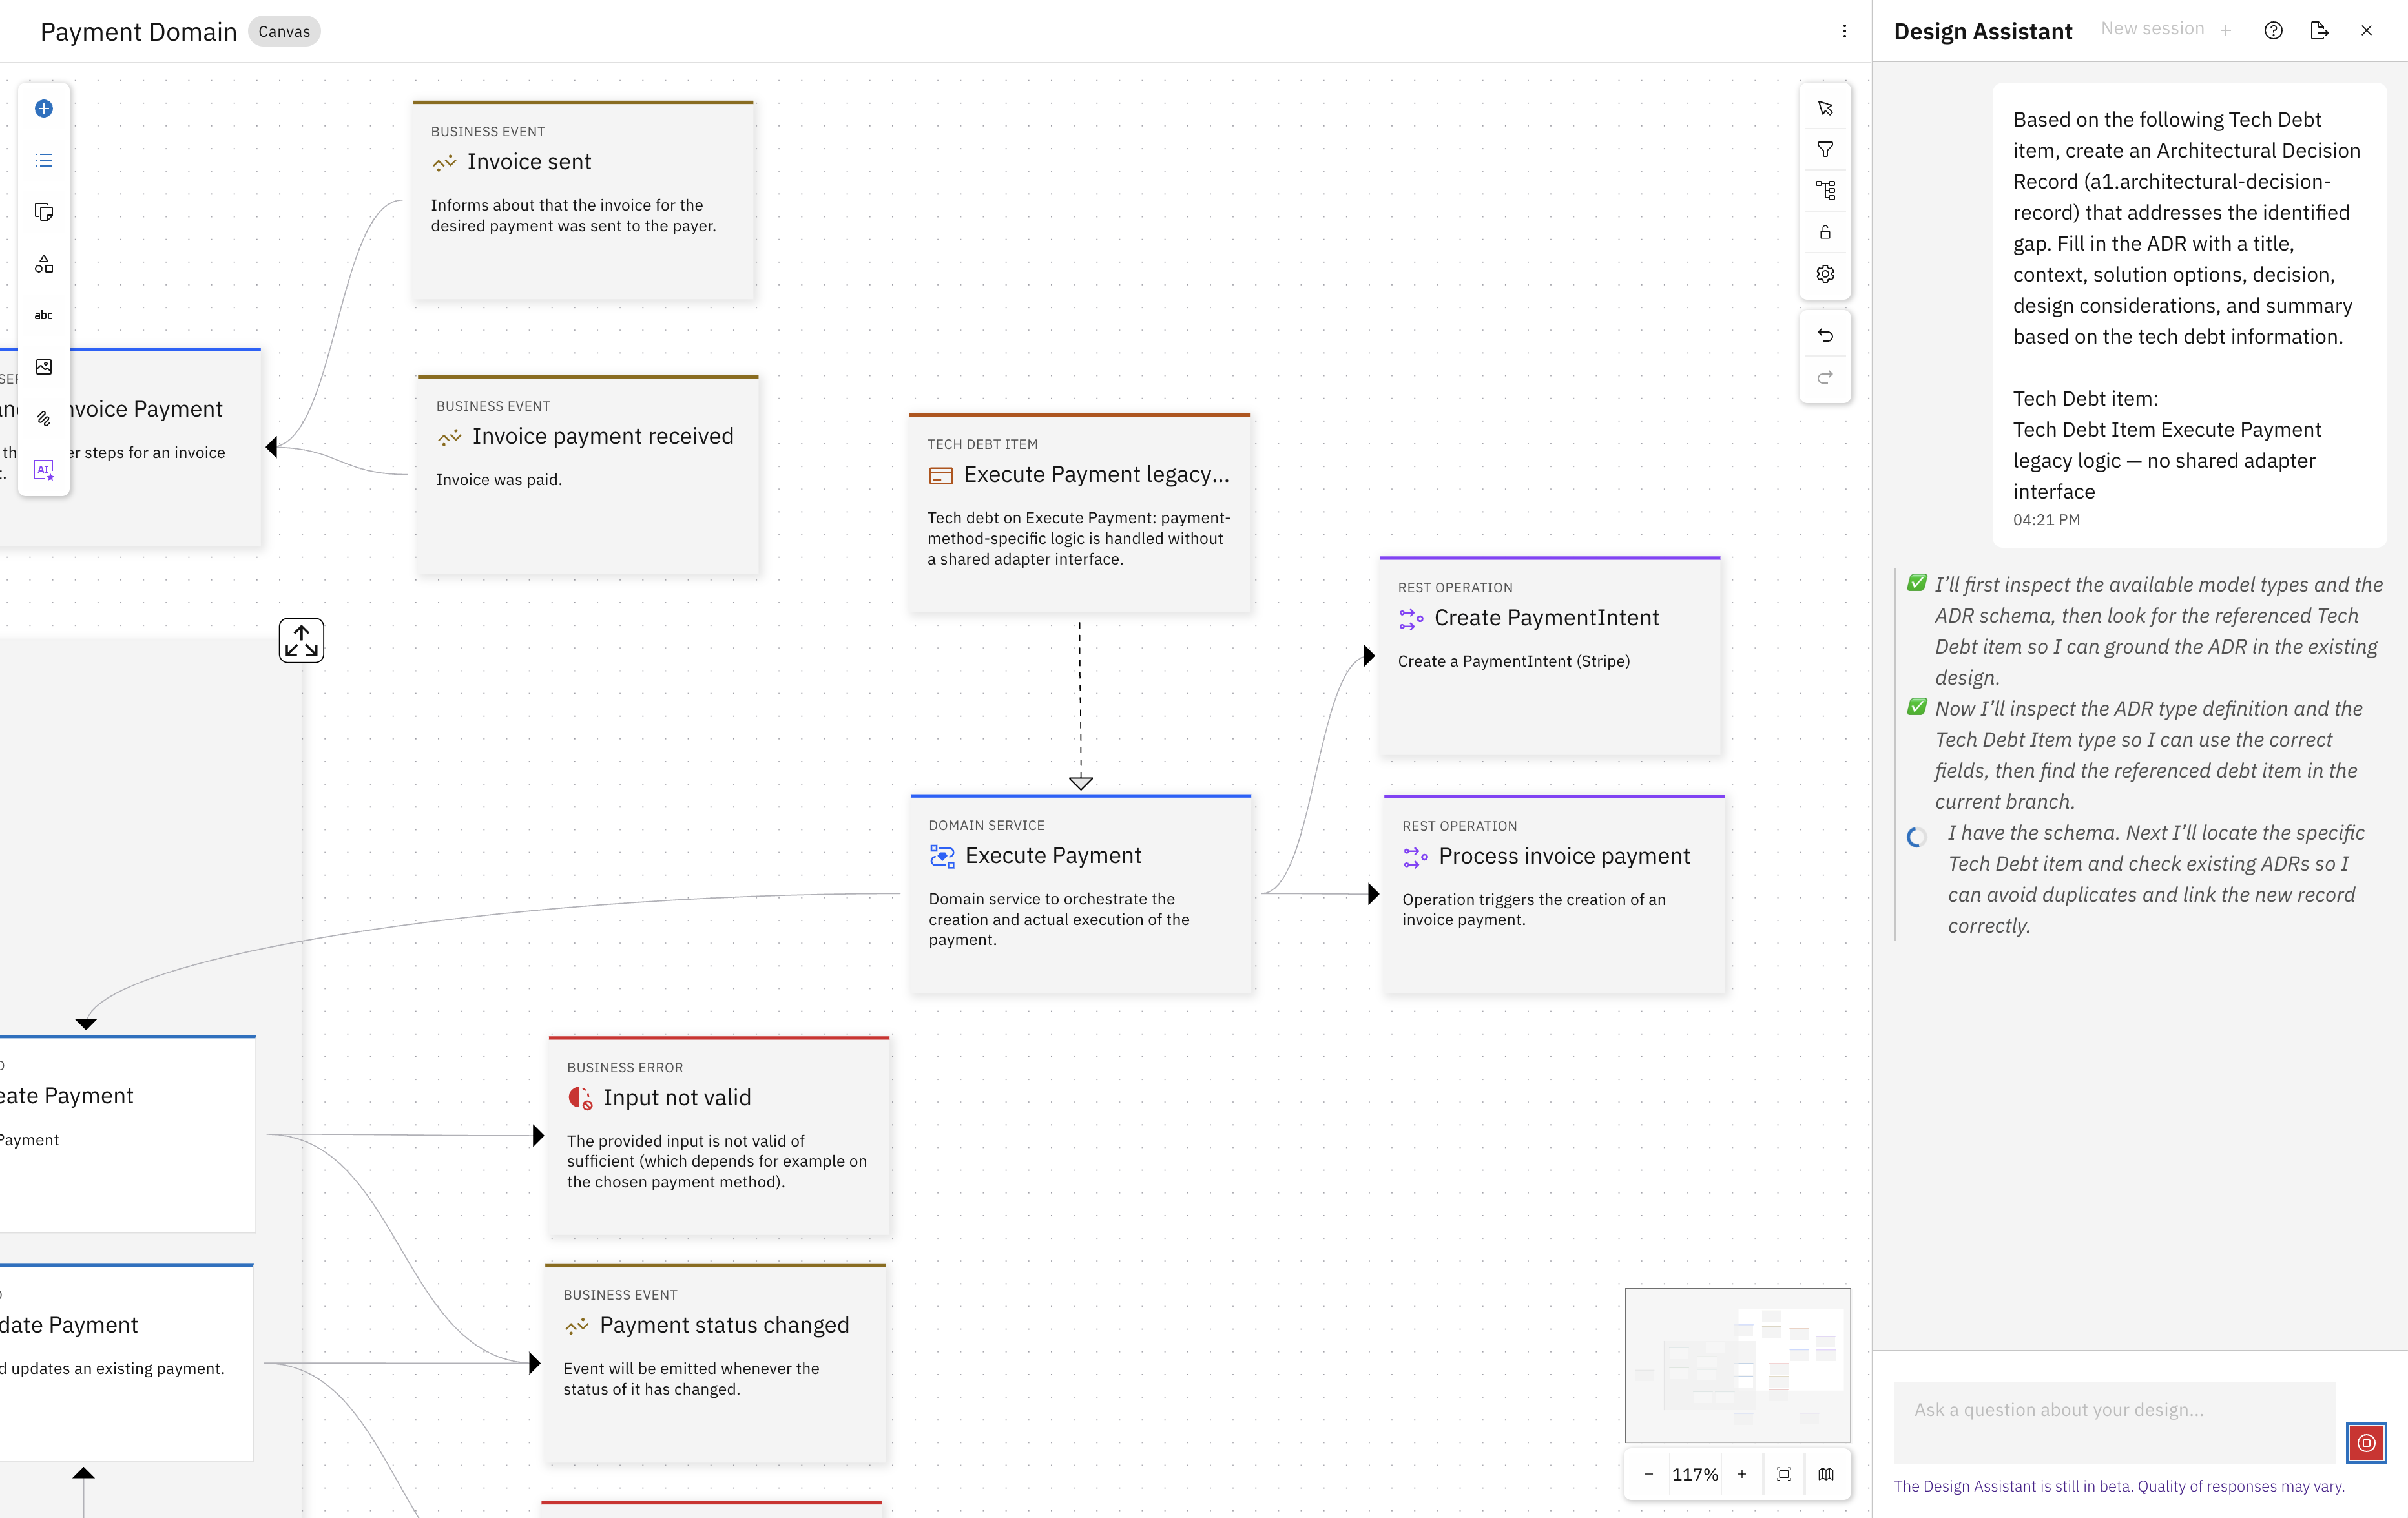Select the Process invoice payment card
This screenshot has height=1518, width=2408.
point(1554,895)
